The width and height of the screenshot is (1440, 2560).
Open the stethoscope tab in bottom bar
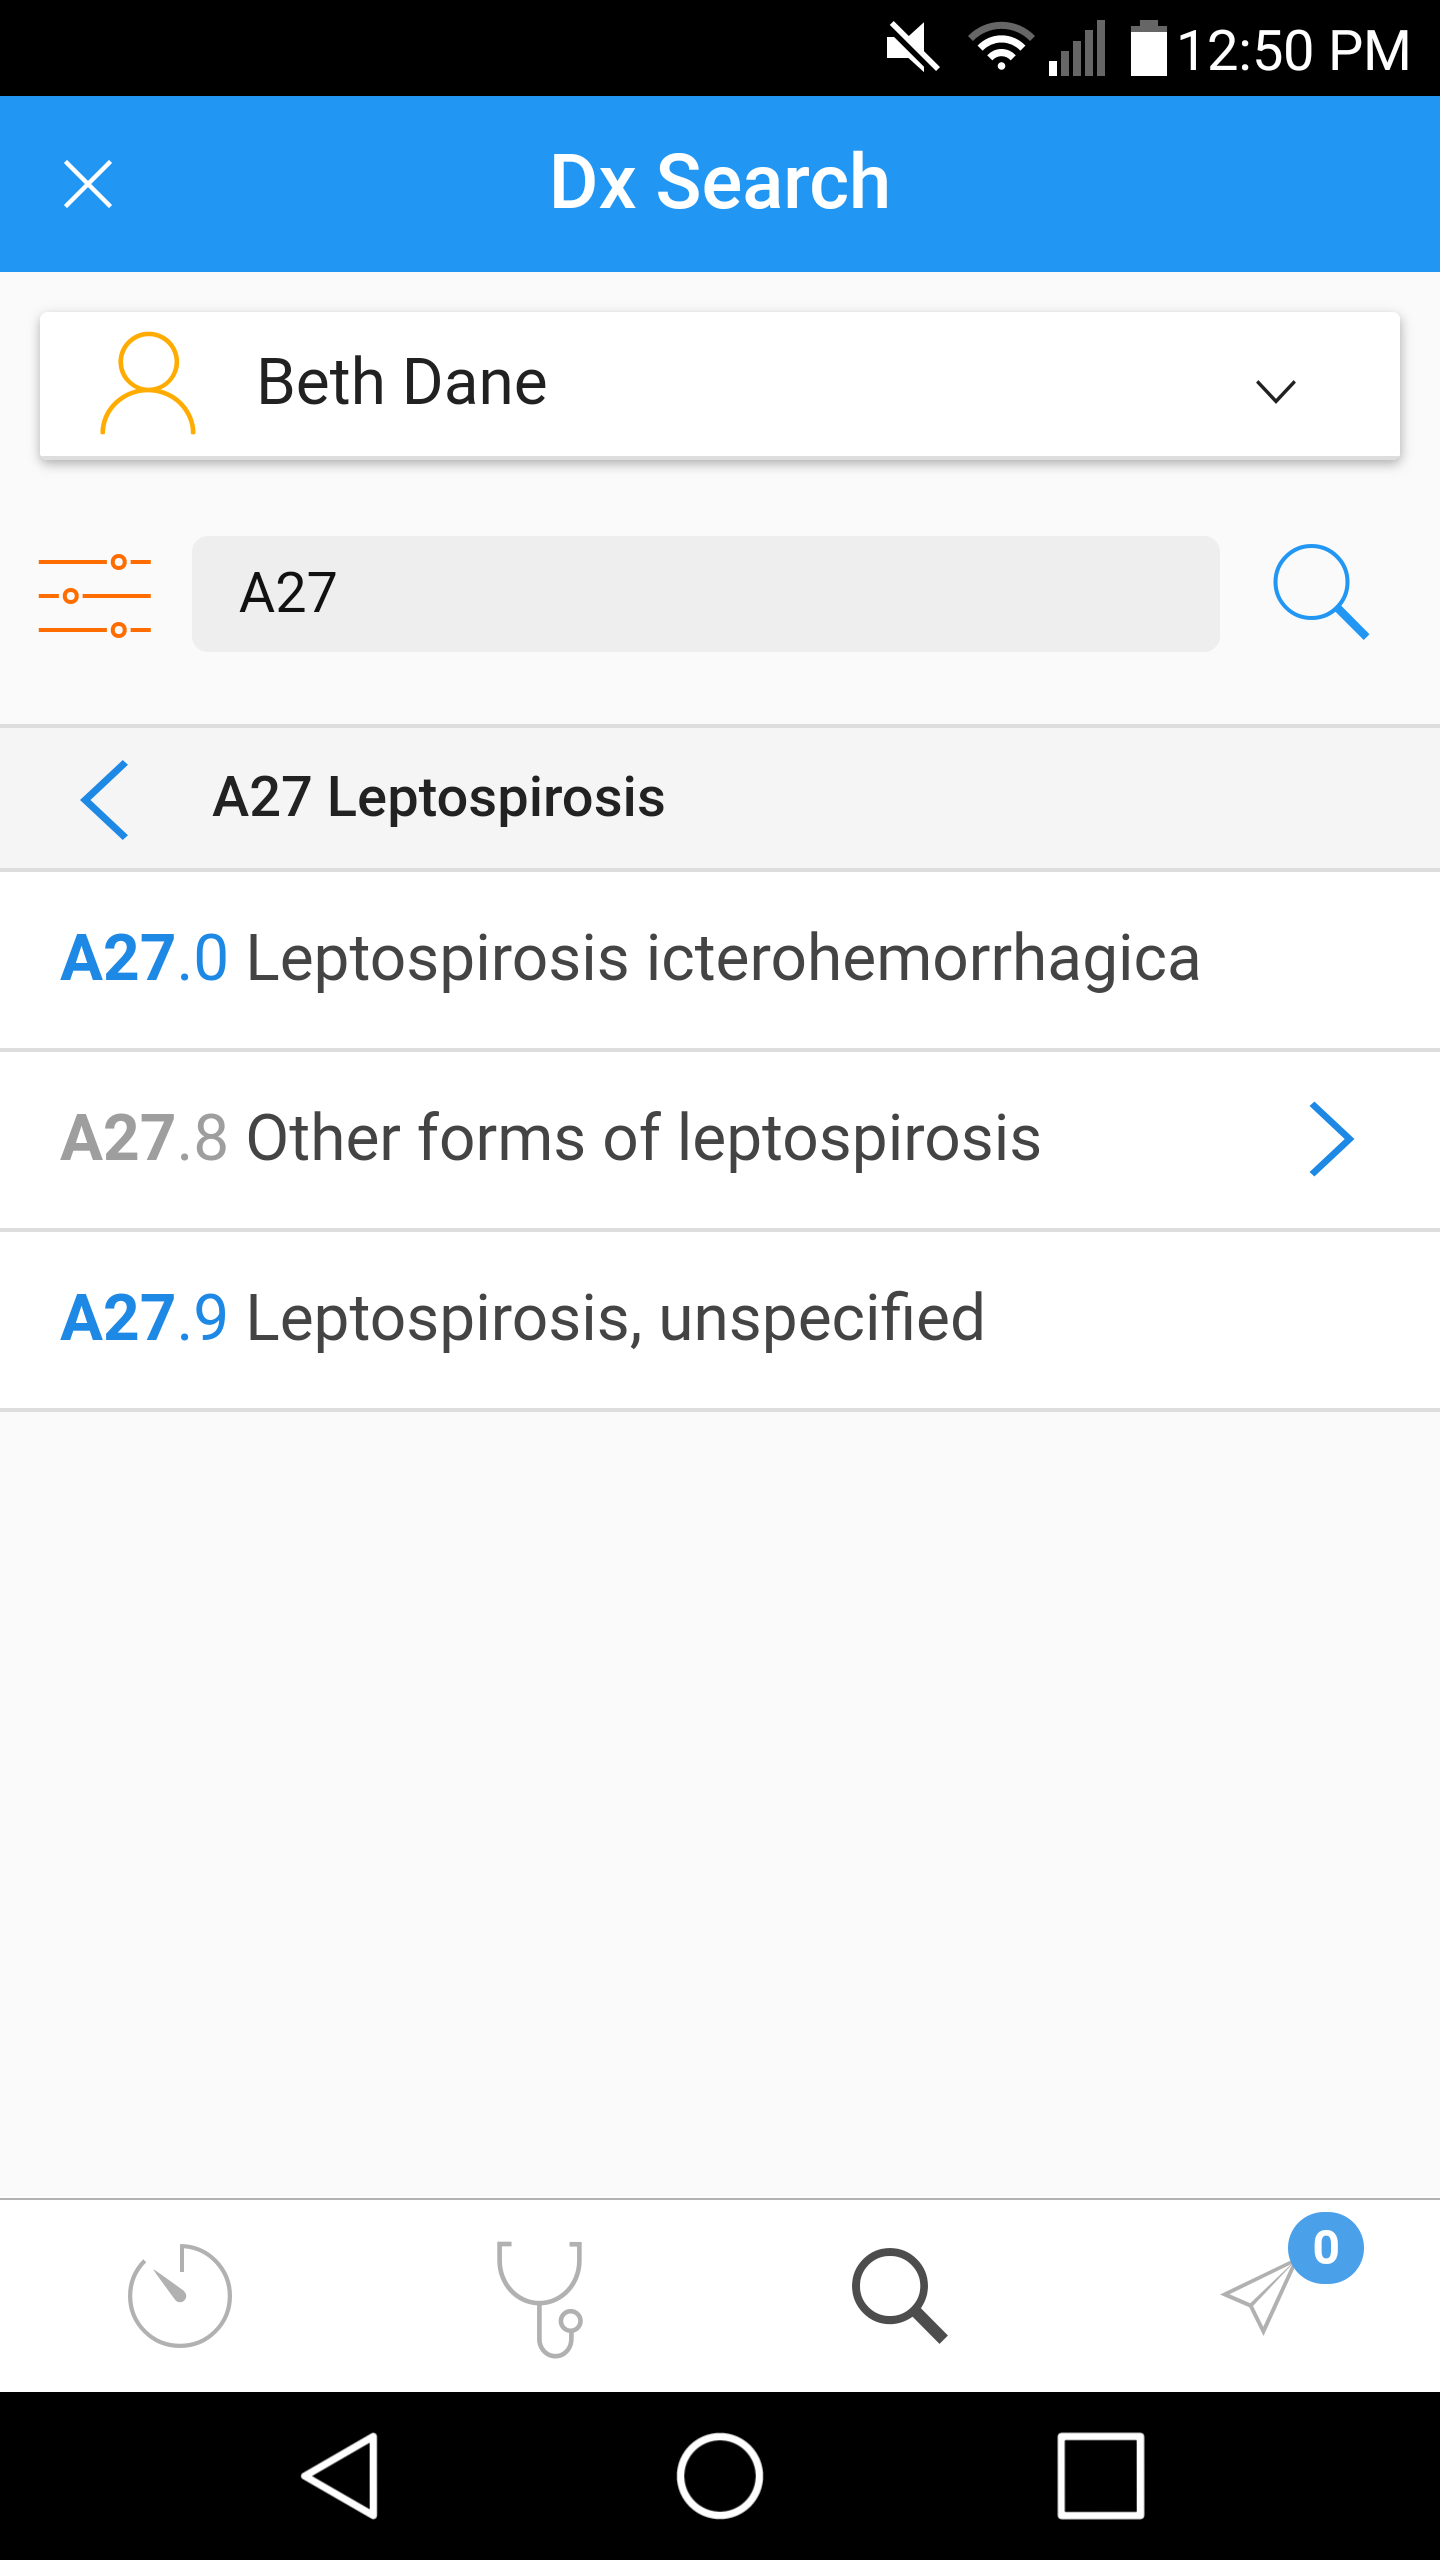pyautogui.click(x=540, y=2297)
